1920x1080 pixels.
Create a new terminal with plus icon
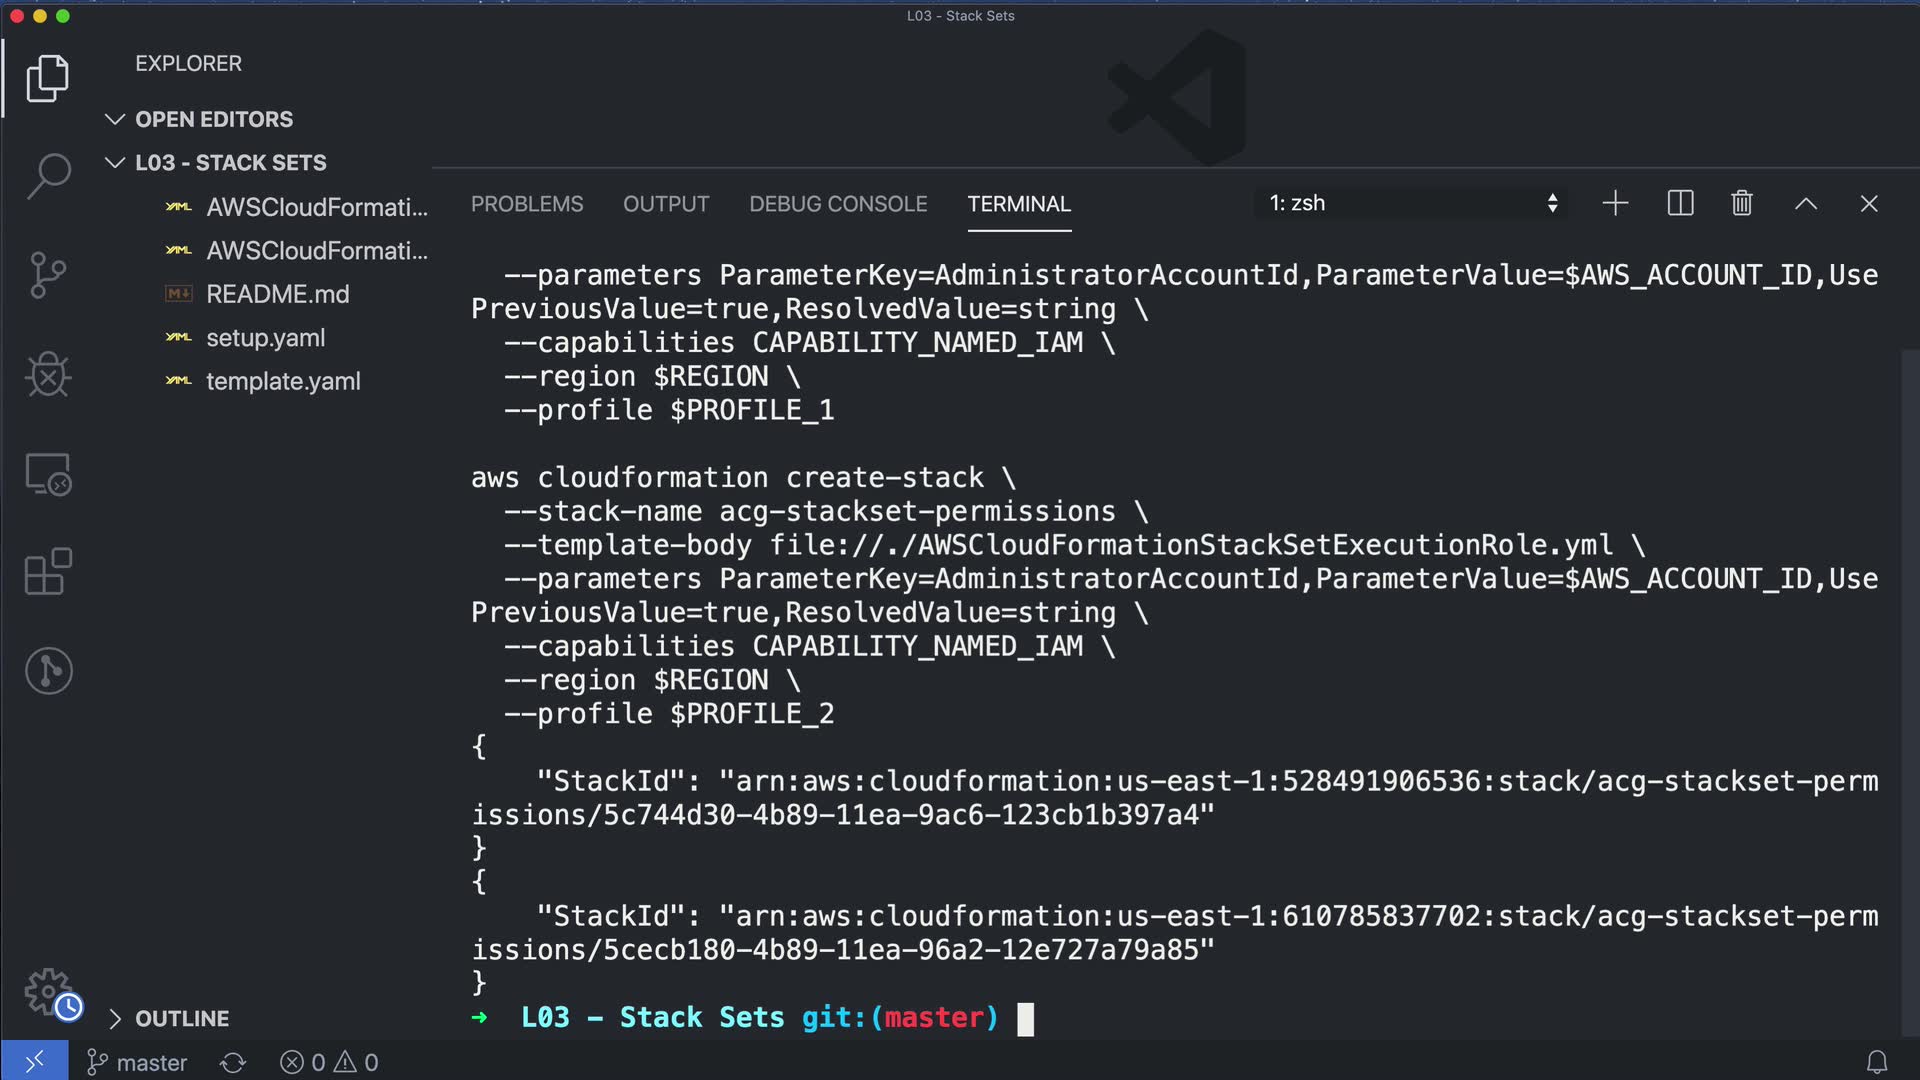1615,204
